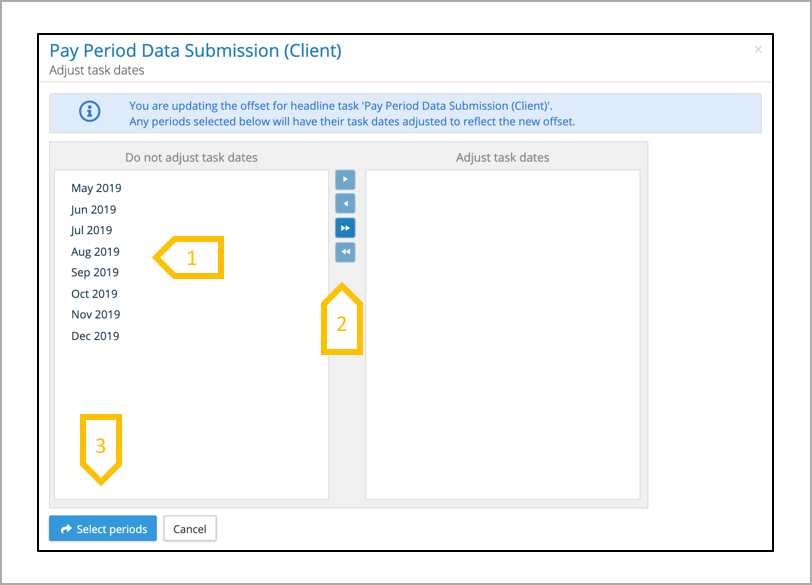Choose Oct 2019 from the list
The width and height of the screenshot is (812, 585).
tap(94, 294)
